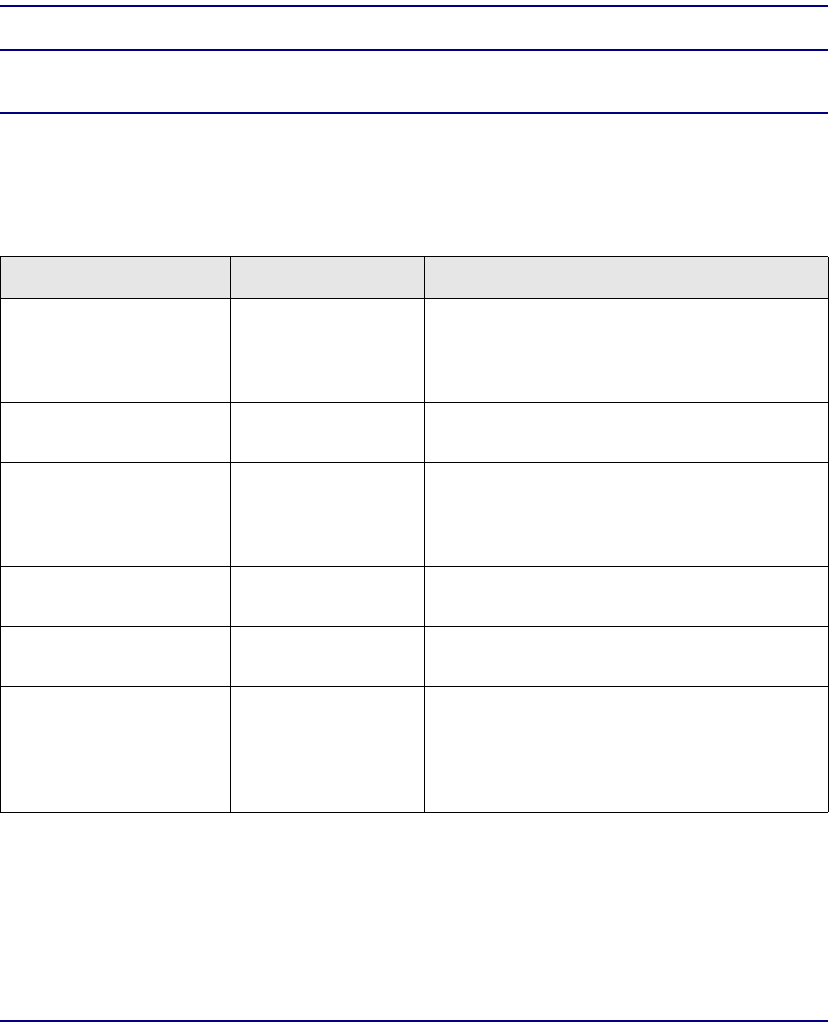Select first body row, last column cell
Image resolution: width=829 pixels, height=1031 pixels.
[627, 350]
